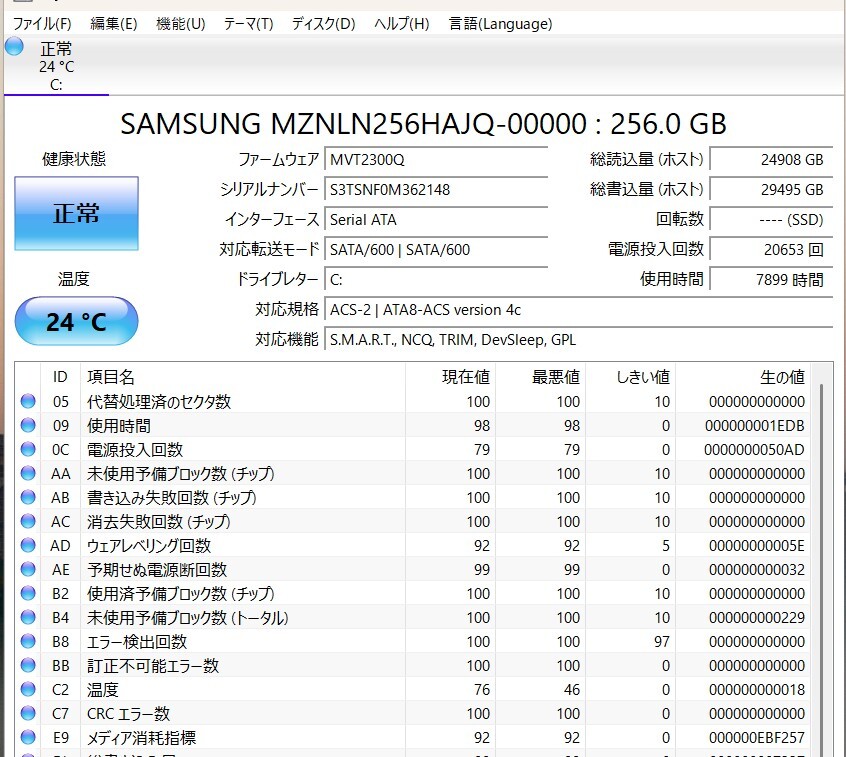The height and width of the screenshot is (757, 846).
Task: Click the attribute list vertical scrollbar
Action: [821, 569]
